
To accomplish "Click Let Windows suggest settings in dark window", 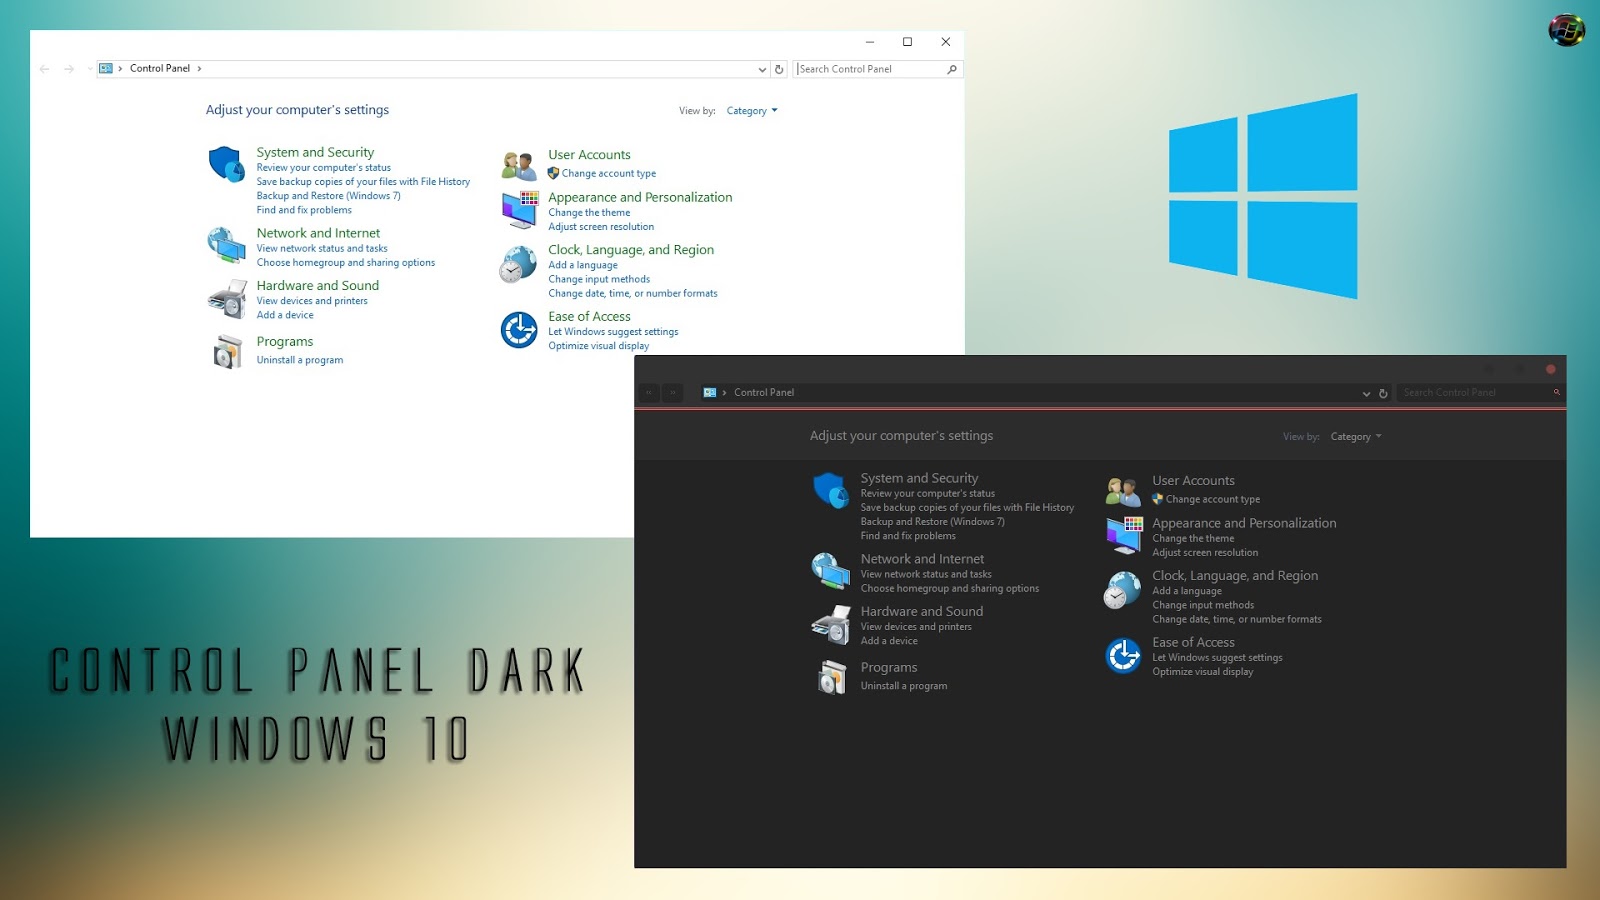I will tap(1217, 658).
